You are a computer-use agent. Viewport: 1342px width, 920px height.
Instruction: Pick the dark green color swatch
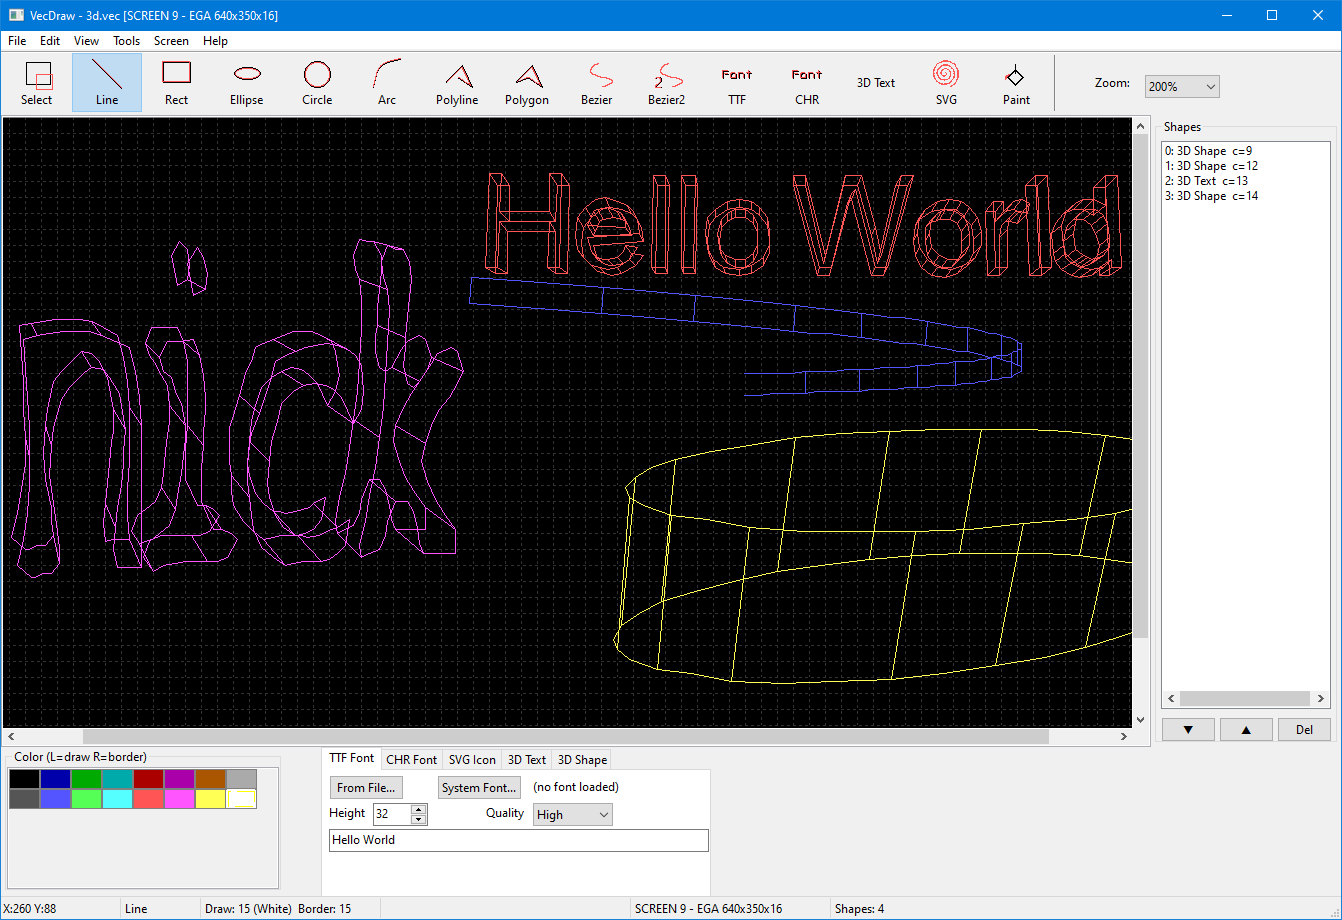[x=86, y=779]
